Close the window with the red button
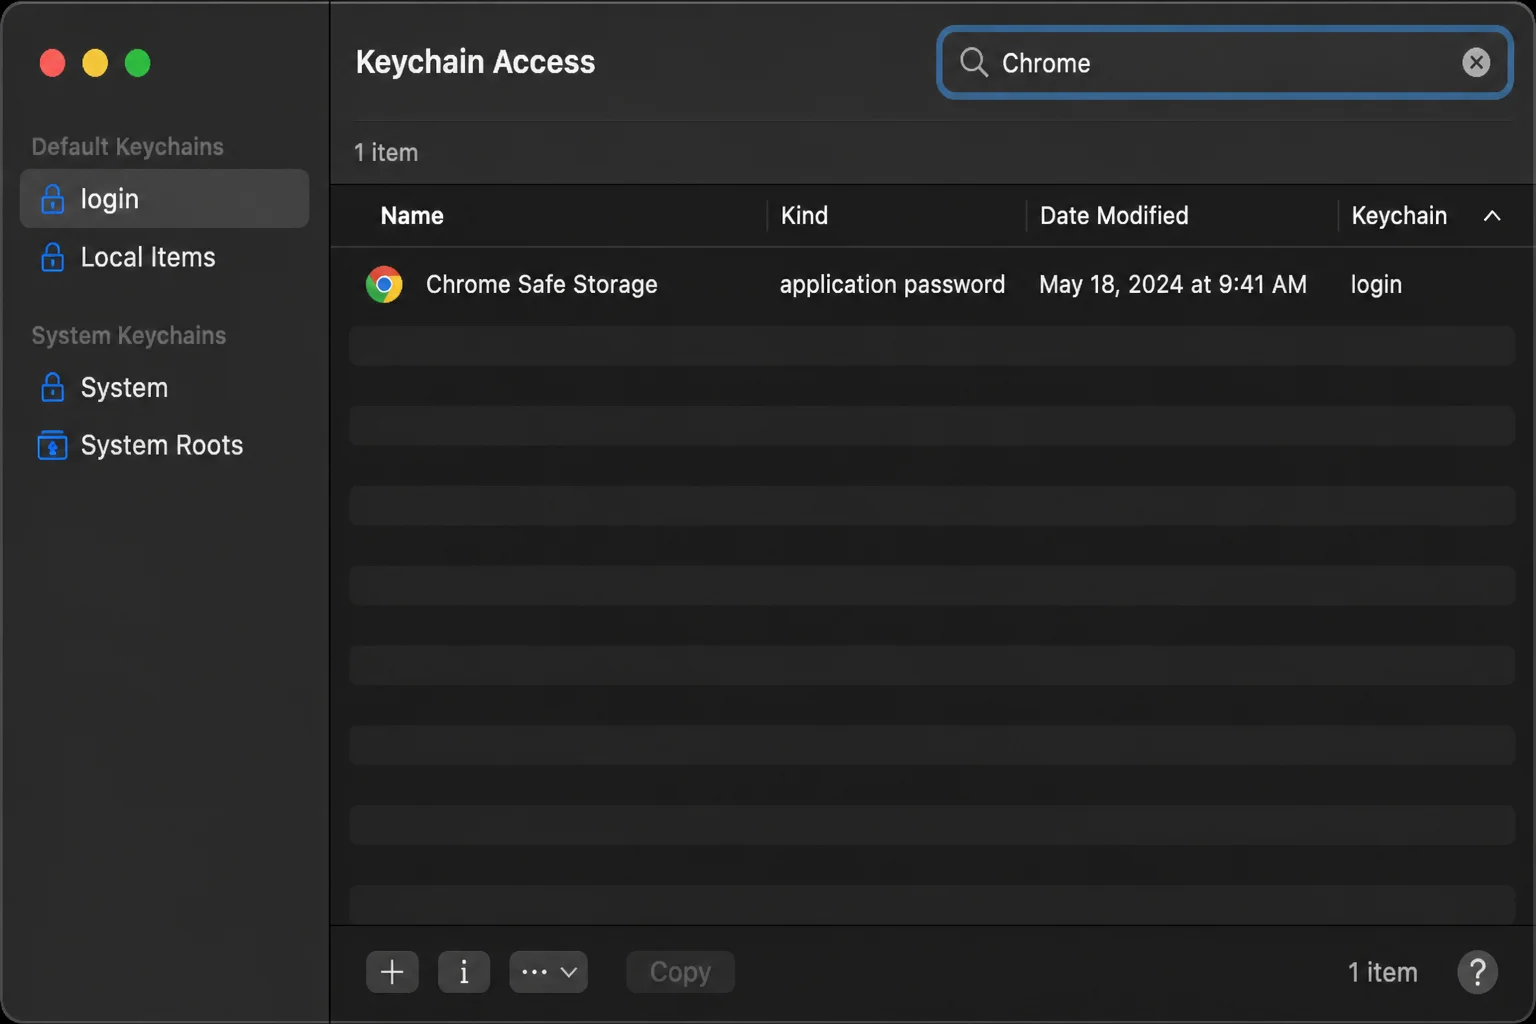This screenshot has height=1024, width=1536. coord(52,63)
